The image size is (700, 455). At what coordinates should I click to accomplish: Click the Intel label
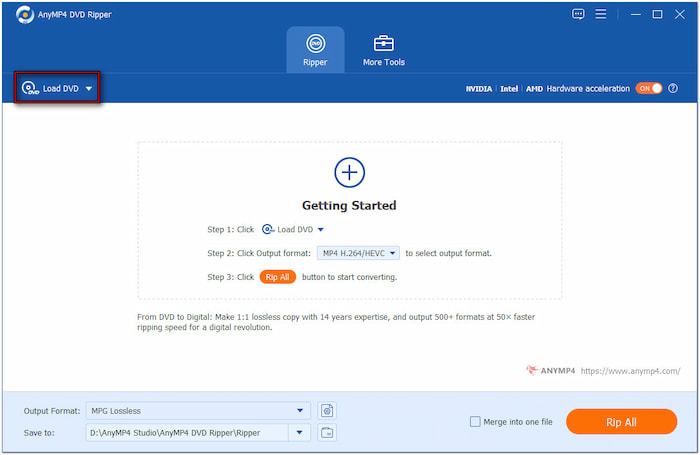(509, 88)
